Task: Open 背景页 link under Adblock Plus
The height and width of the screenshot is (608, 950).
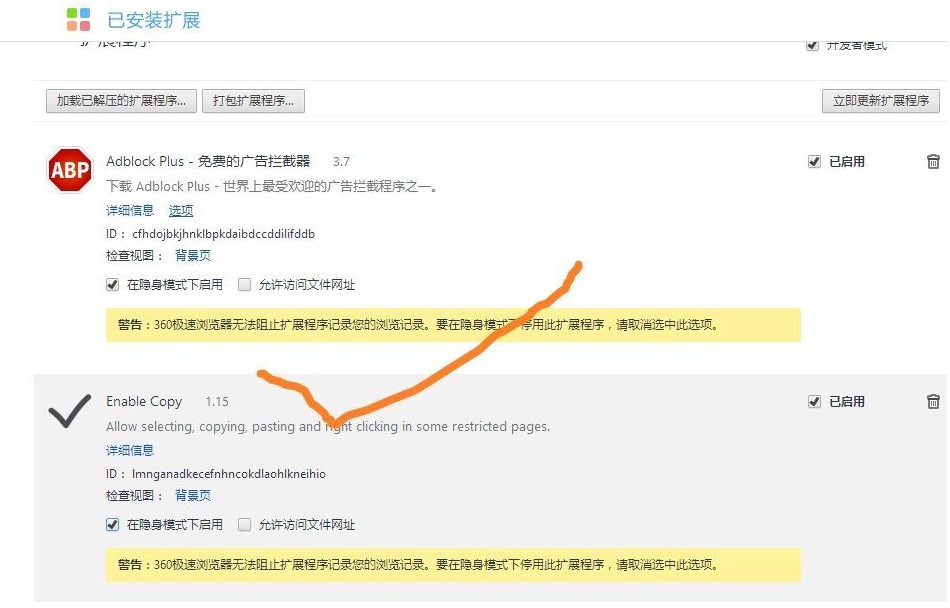Action: [193, 256]
